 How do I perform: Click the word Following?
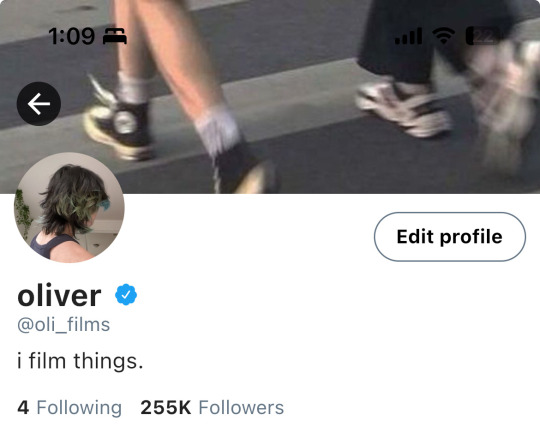[79, 408]
